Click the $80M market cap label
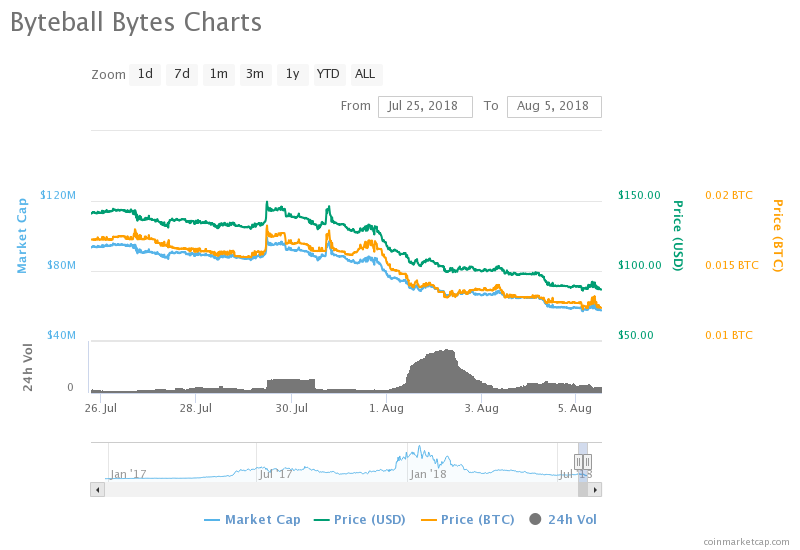Screen dimensions: 800x550 (x=61, y=265)
